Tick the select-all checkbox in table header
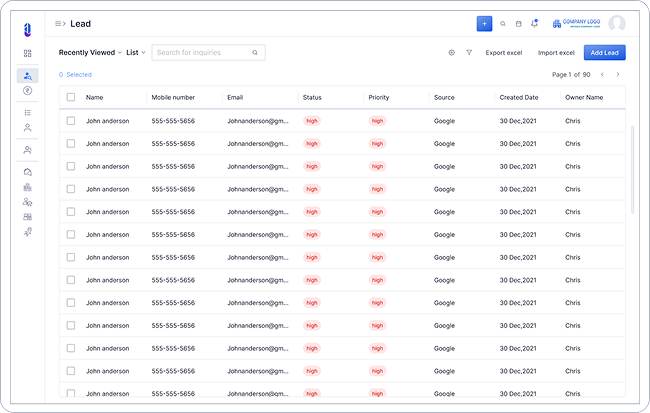Viewport: 650px width, 413px height. (71, 97)
